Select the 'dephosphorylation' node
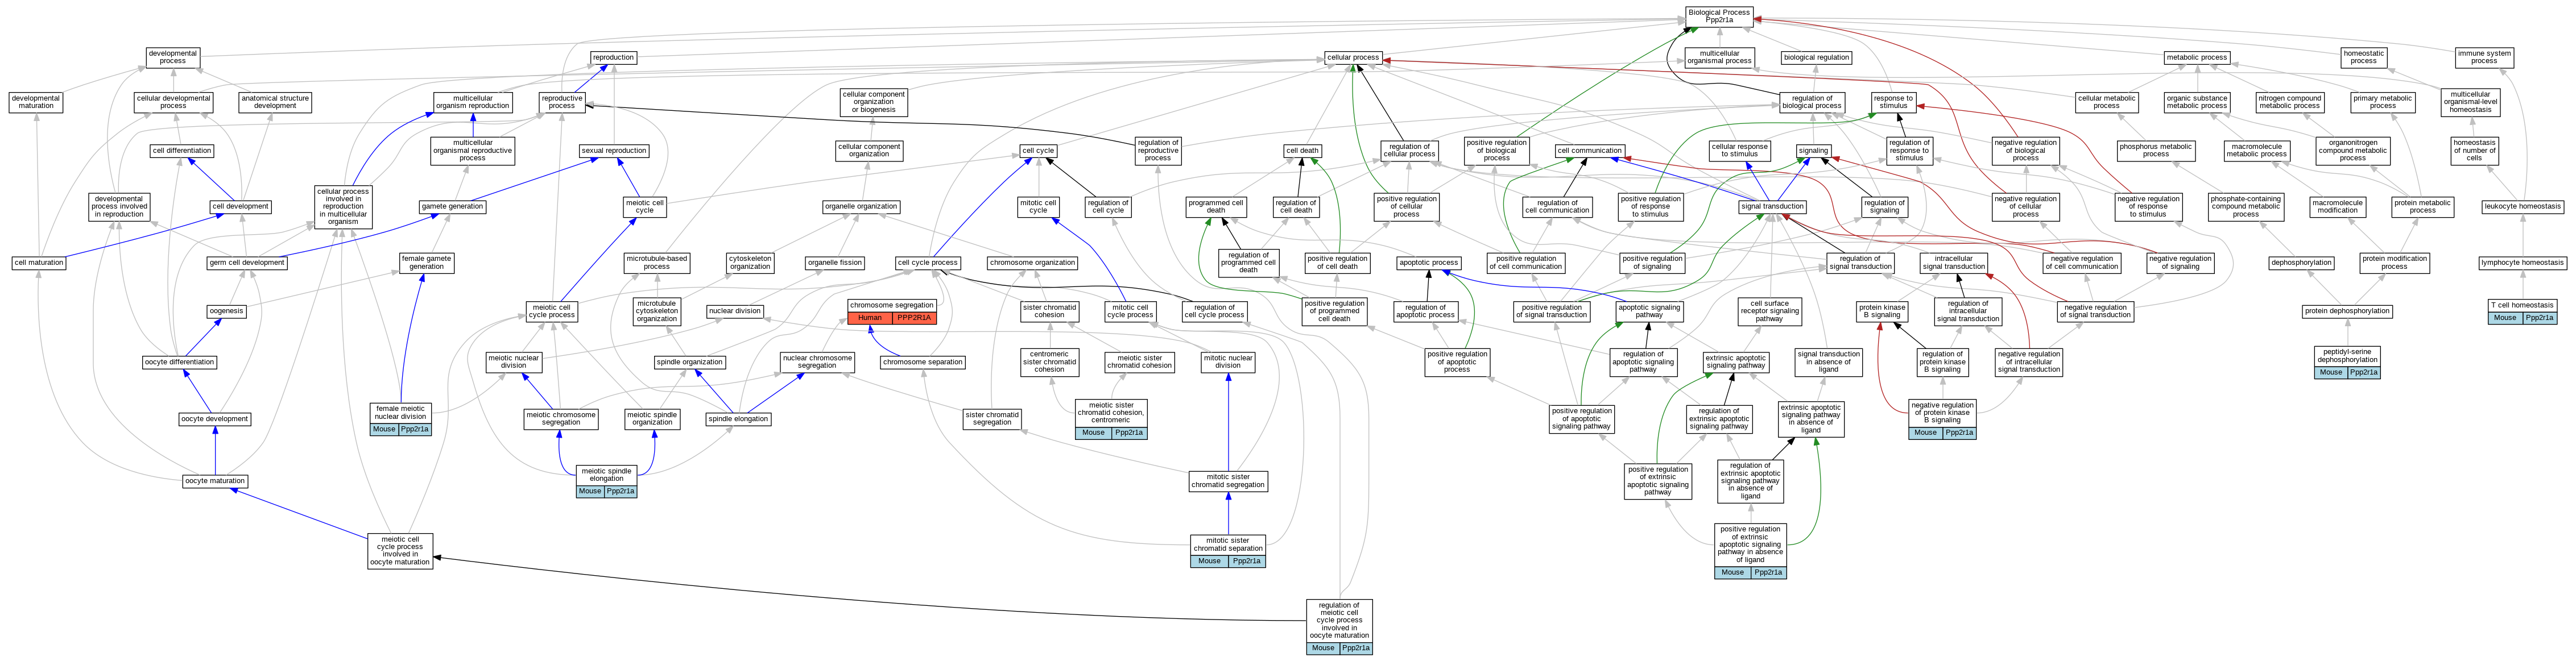The height and width of the screenshot is (661, 2576). 2302,263
